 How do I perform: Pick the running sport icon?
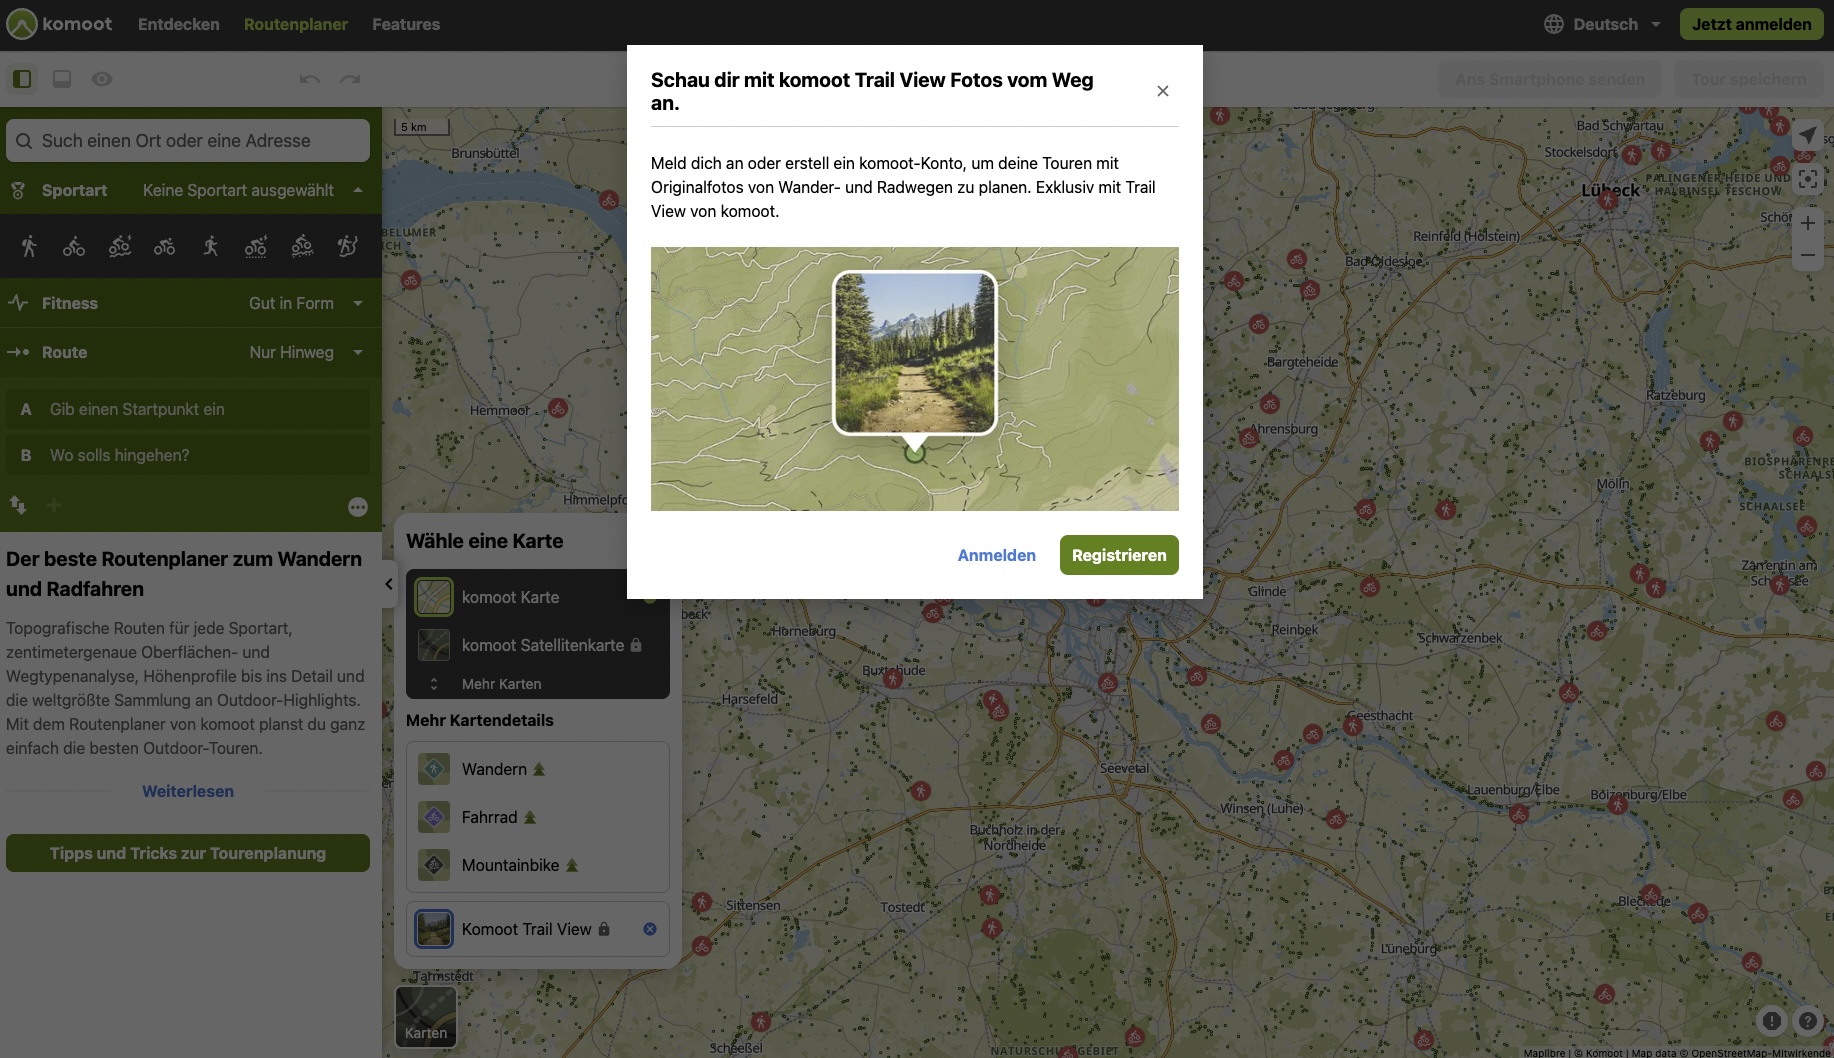(x=210, y=246)
